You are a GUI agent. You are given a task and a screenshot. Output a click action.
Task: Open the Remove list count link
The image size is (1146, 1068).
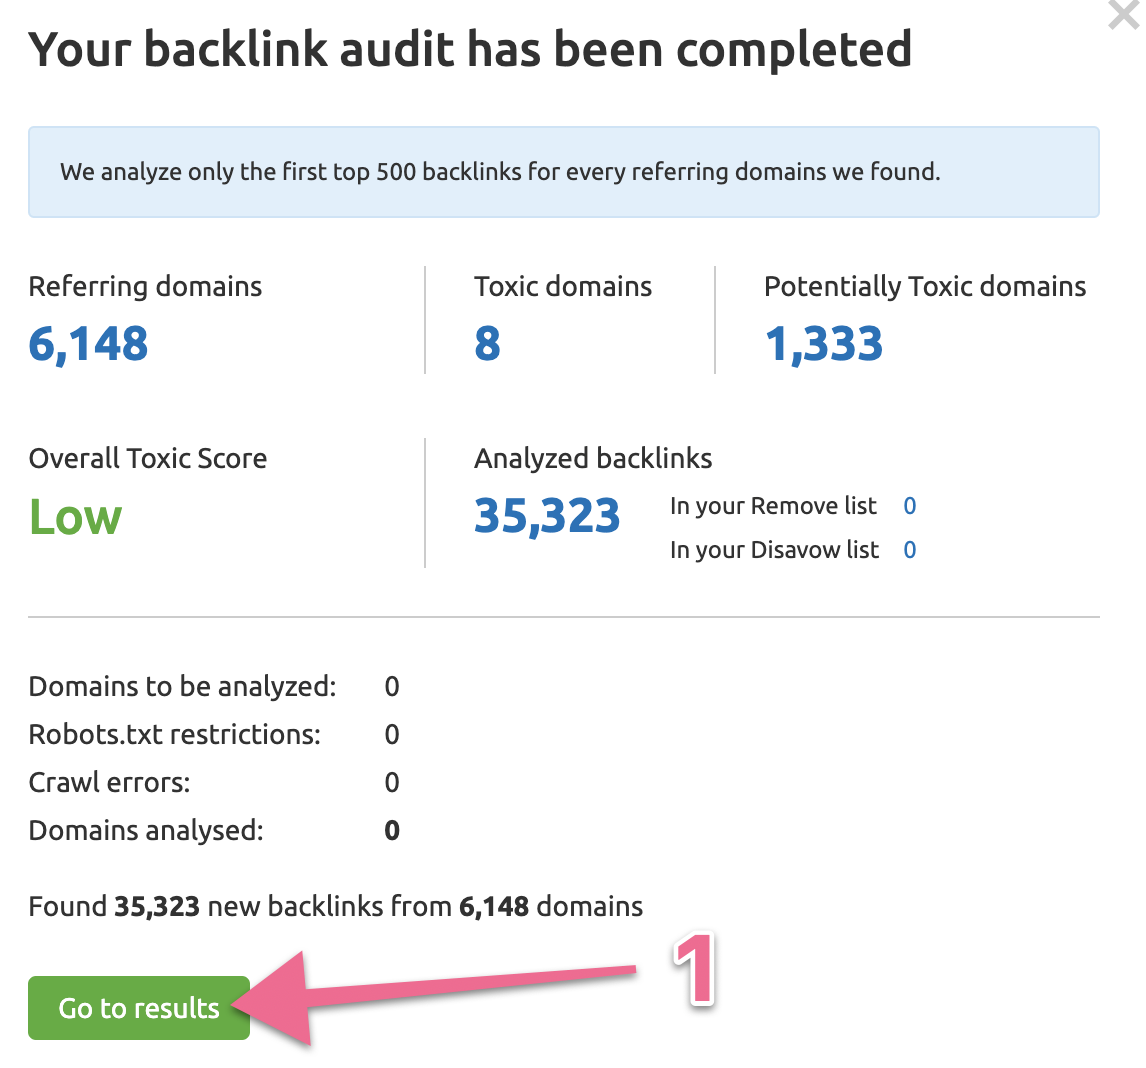[x=909, y=506]
